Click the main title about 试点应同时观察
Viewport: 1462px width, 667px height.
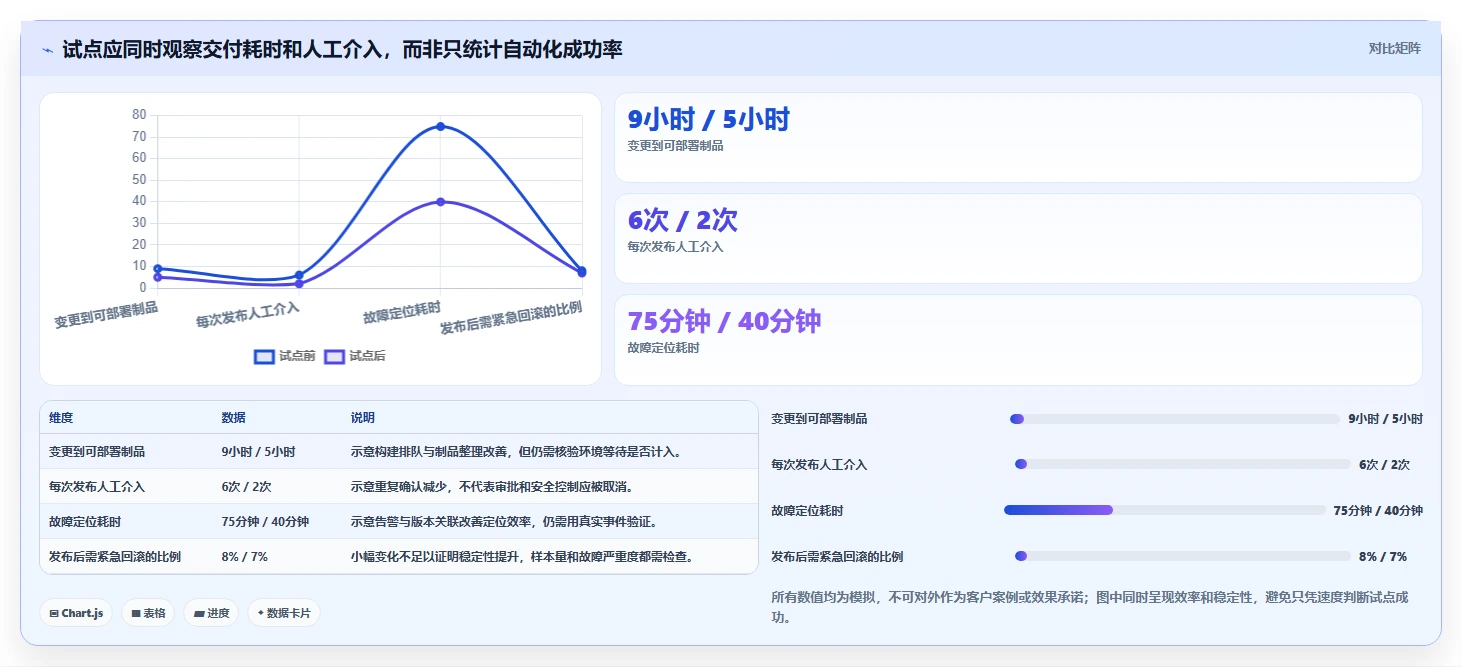click(x=342, y=49)
